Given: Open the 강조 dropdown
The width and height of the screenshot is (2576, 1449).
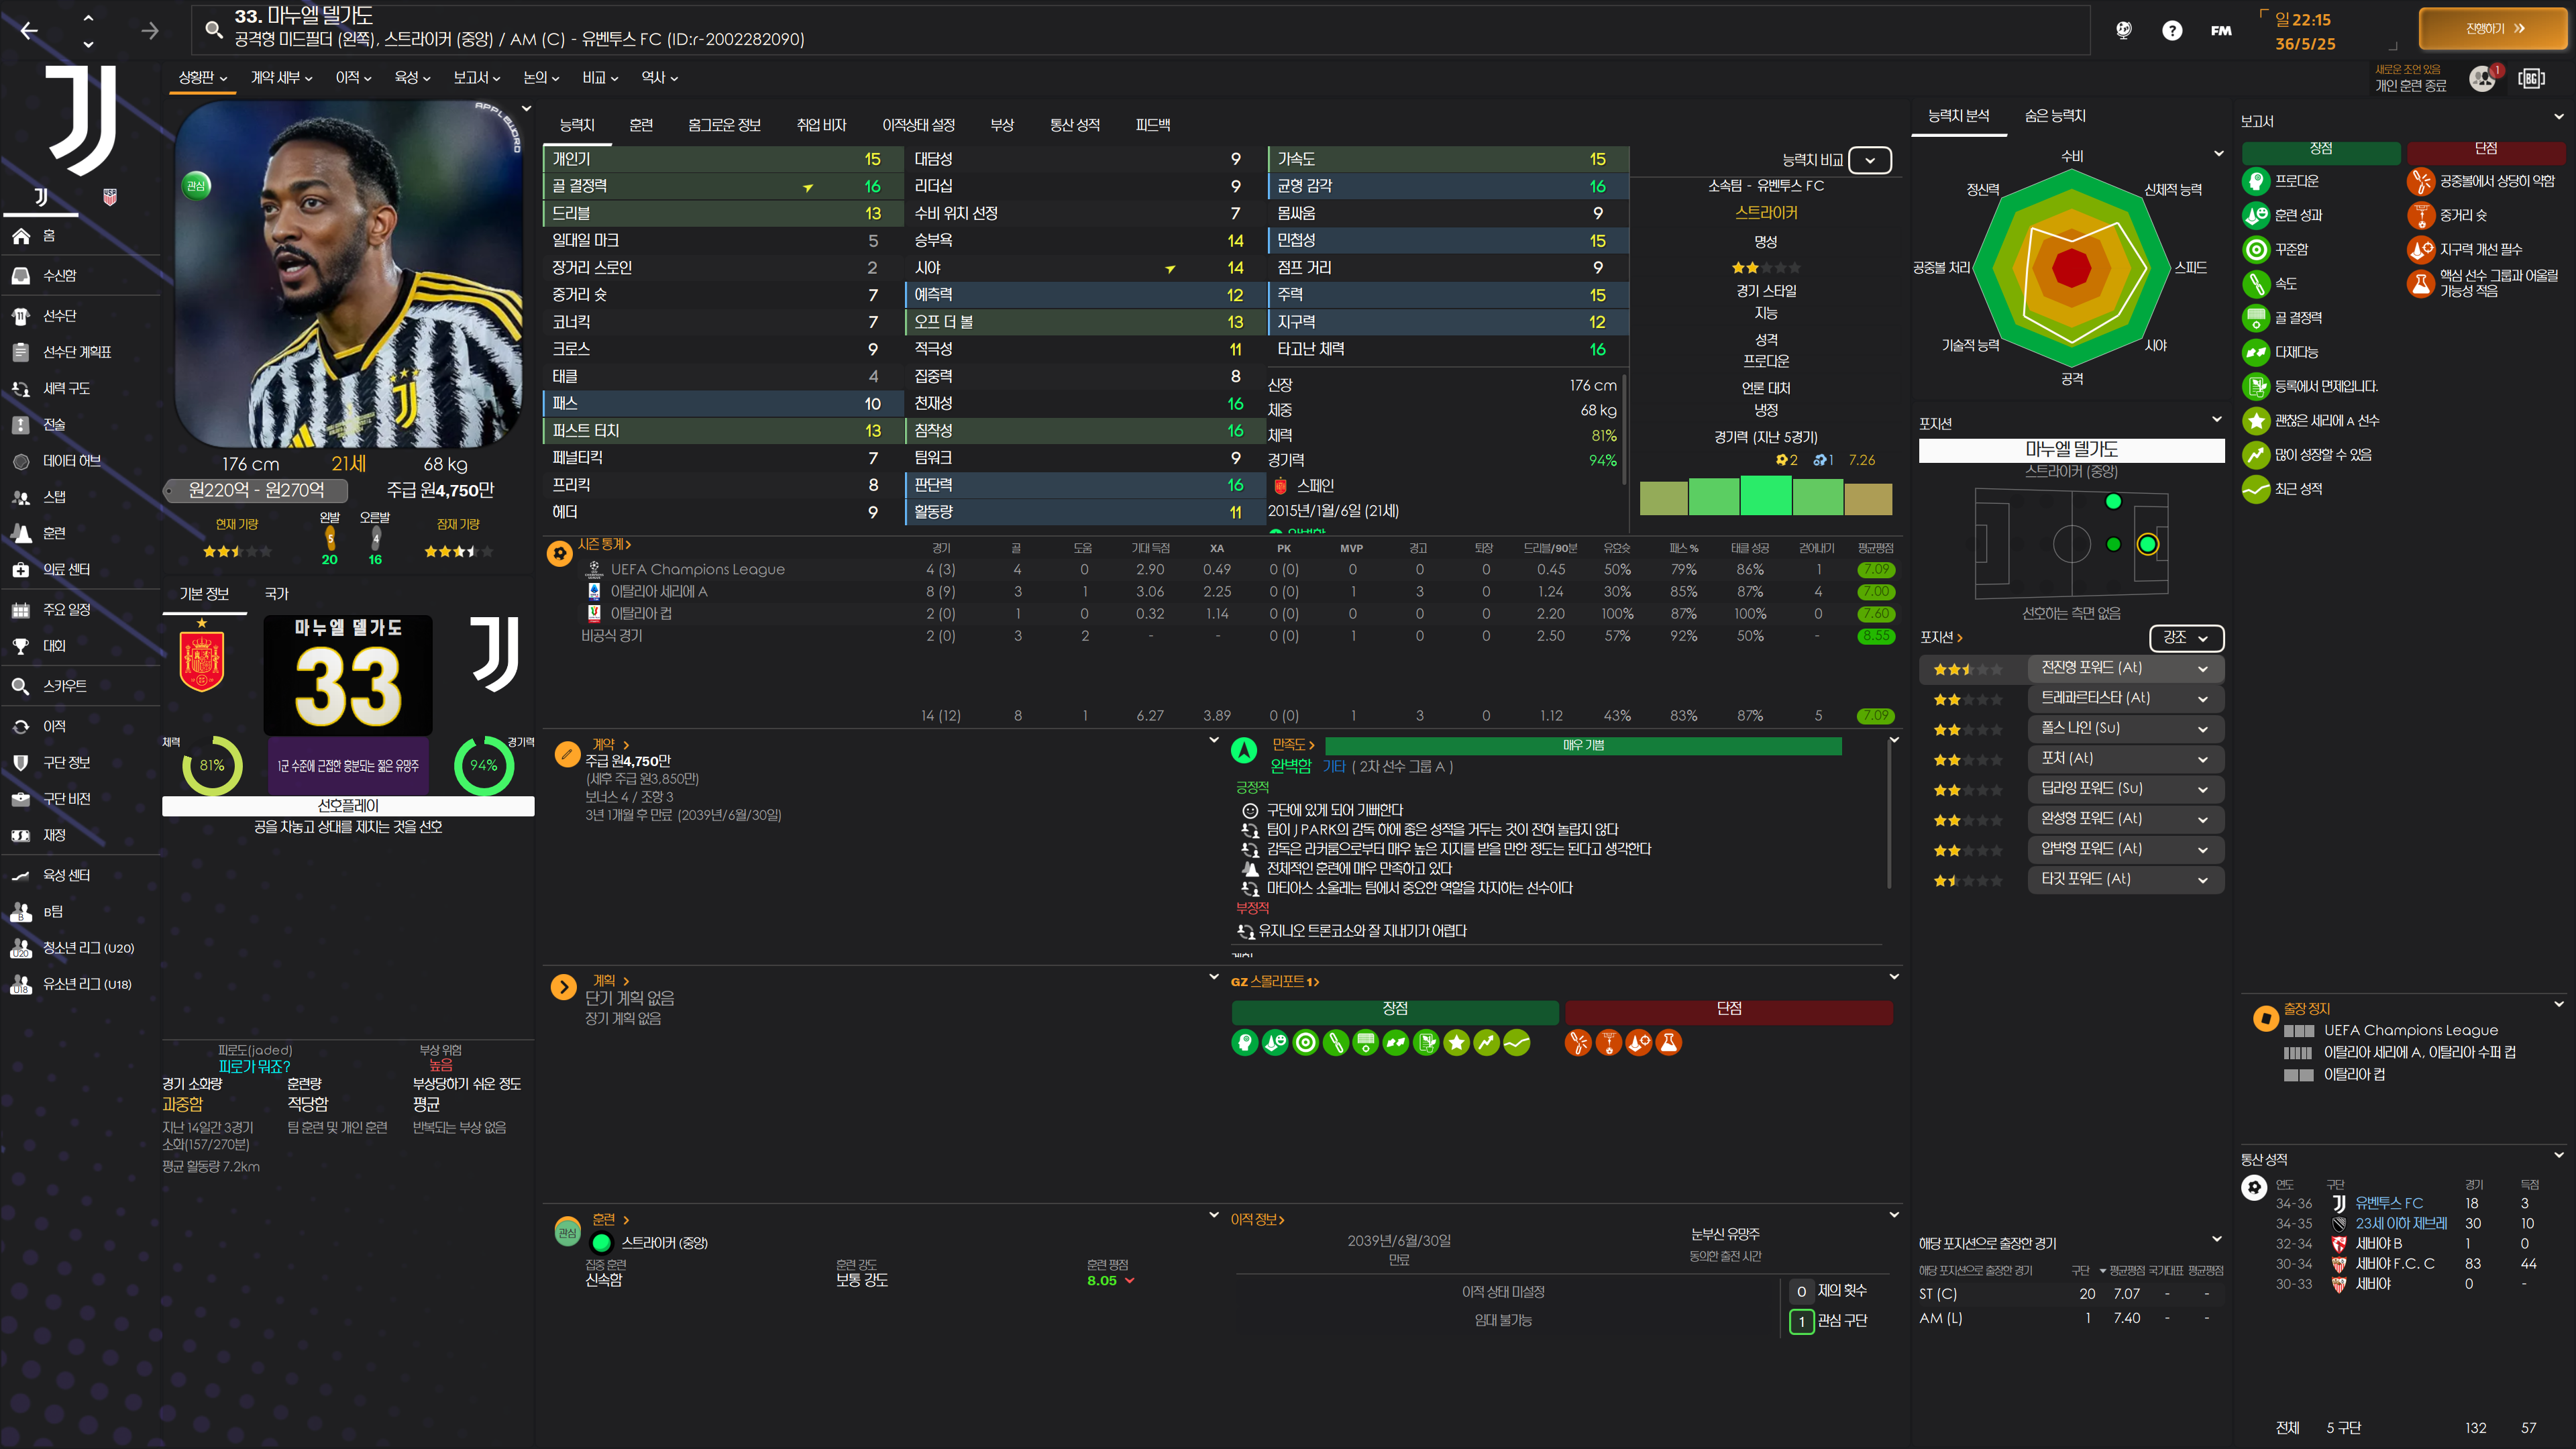Looking at the screenshot, I should coord(2186,637).
